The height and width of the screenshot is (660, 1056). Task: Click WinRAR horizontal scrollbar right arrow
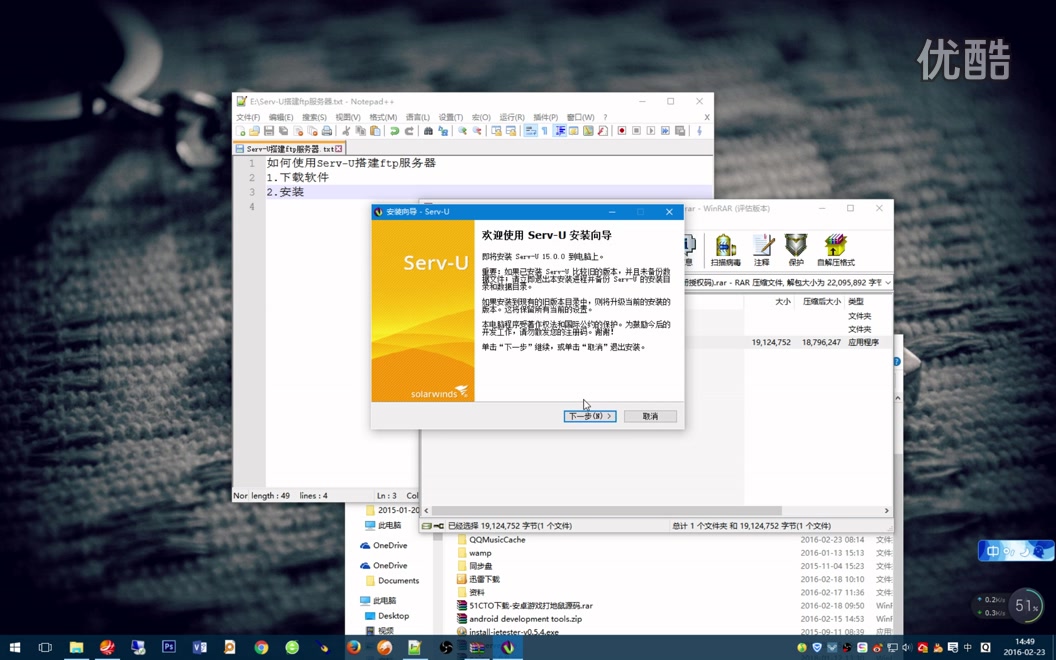(886, 510)
